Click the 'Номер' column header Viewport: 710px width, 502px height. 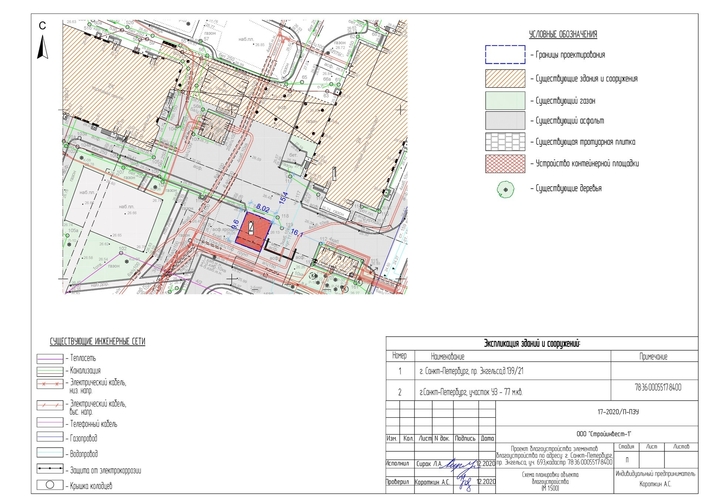point(399,356)
